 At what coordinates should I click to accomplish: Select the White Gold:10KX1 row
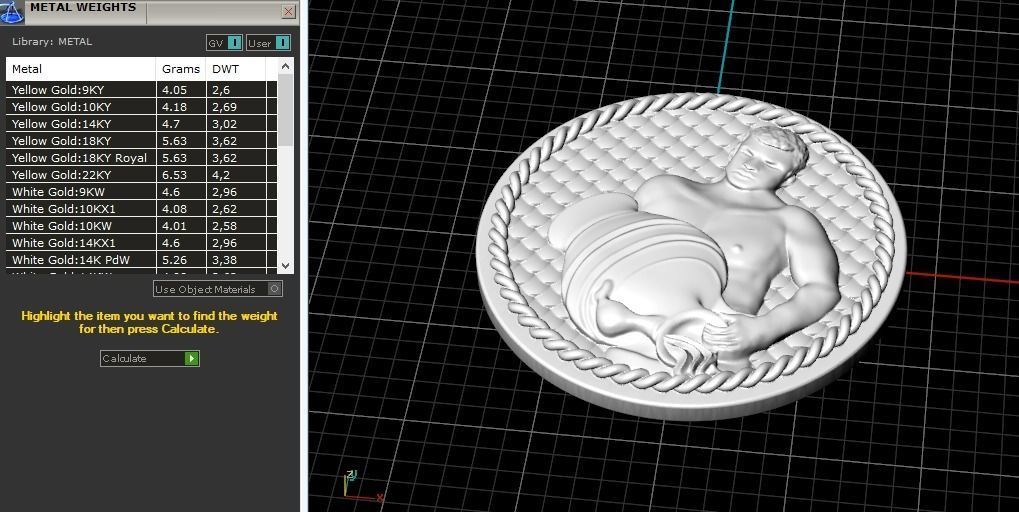pos(142,209)
